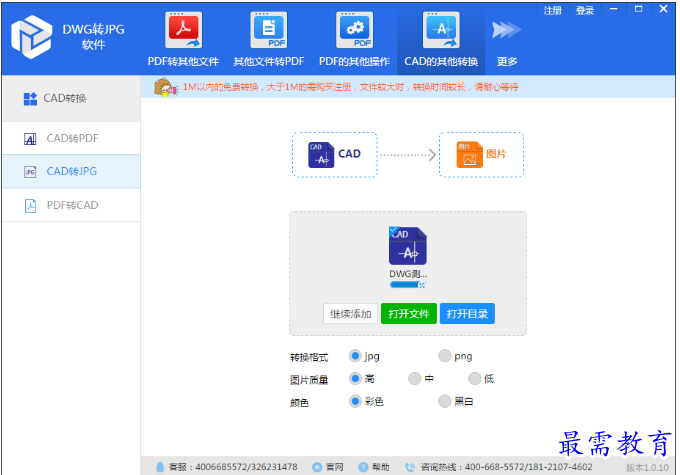Minimize the application window
The image size is (680, 475).
click(x=613, y=9)
